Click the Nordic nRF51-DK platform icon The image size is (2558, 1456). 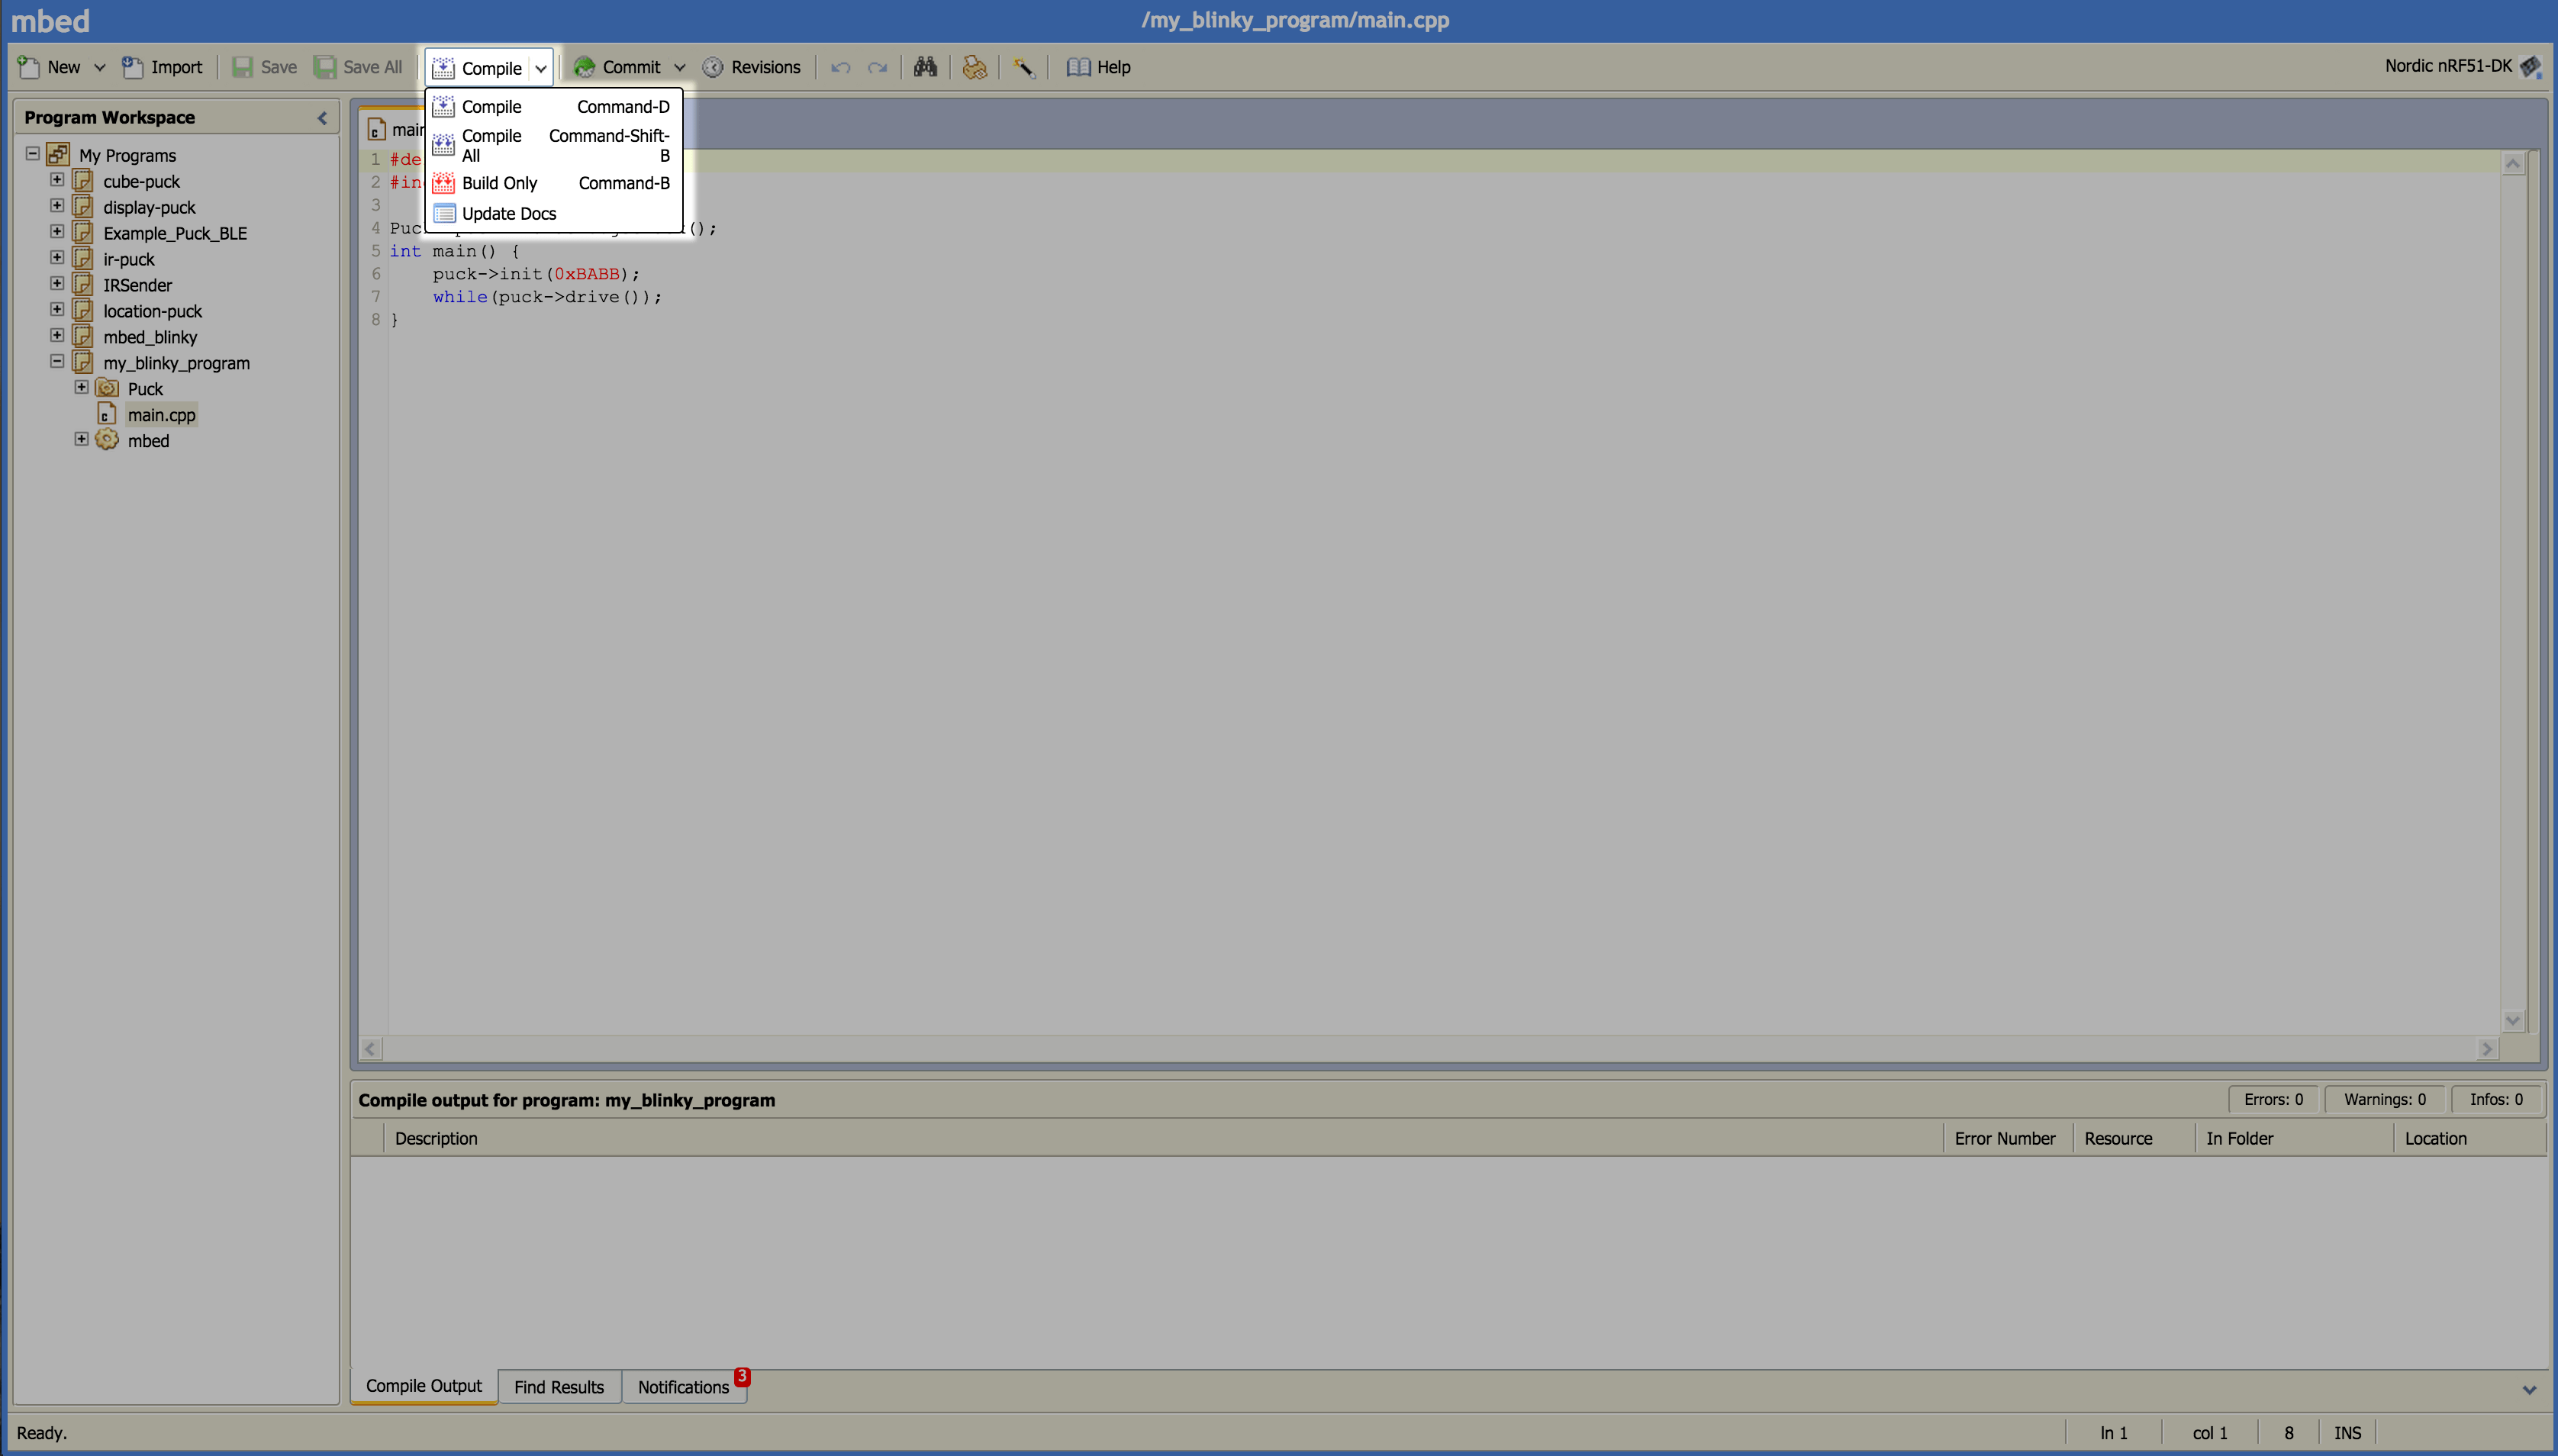pos(2531,67)
